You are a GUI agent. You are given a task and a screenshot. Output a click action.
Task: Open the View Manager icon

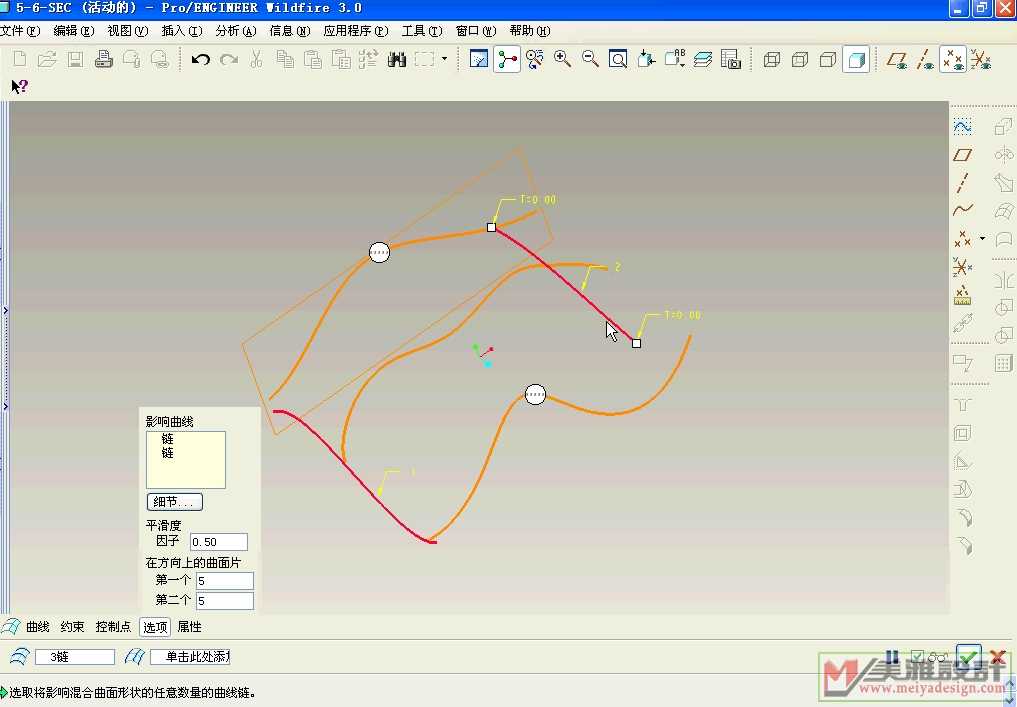pos(731,60)
